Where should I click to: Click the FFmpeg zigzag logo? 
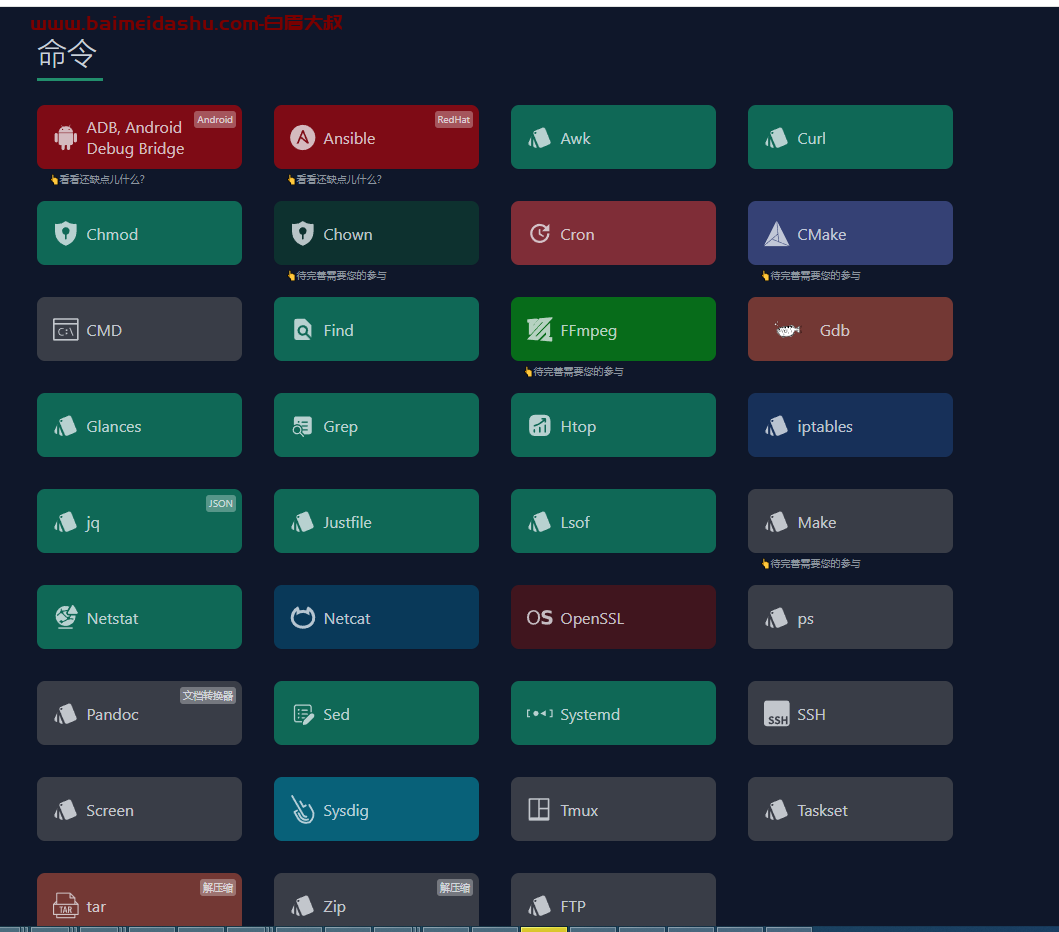[x=540, y=330]
